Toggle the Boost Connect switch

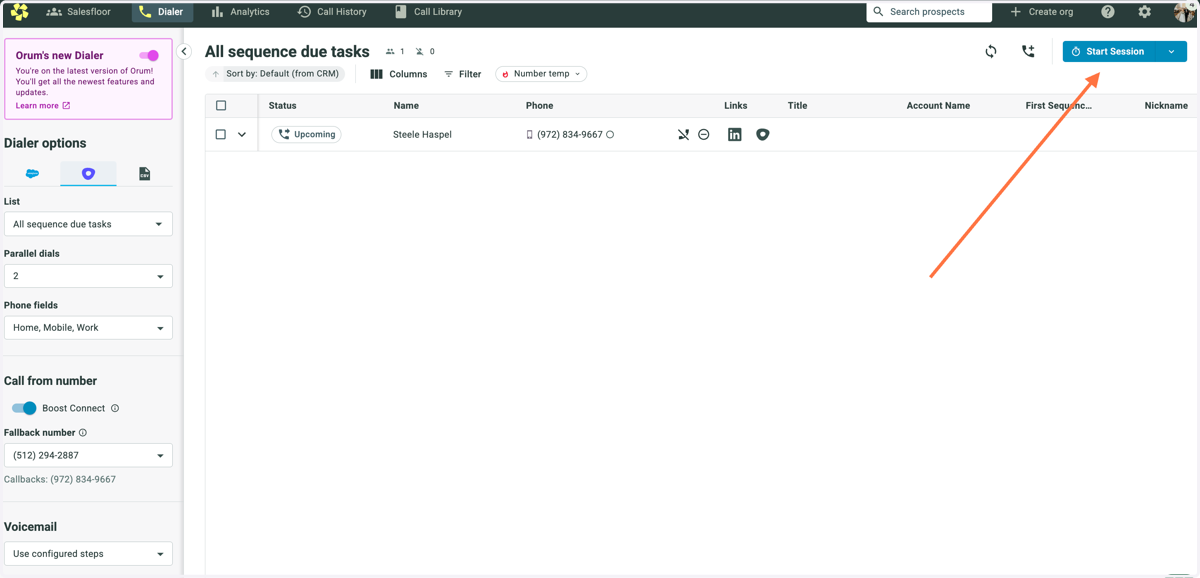(x=24, y=408)
